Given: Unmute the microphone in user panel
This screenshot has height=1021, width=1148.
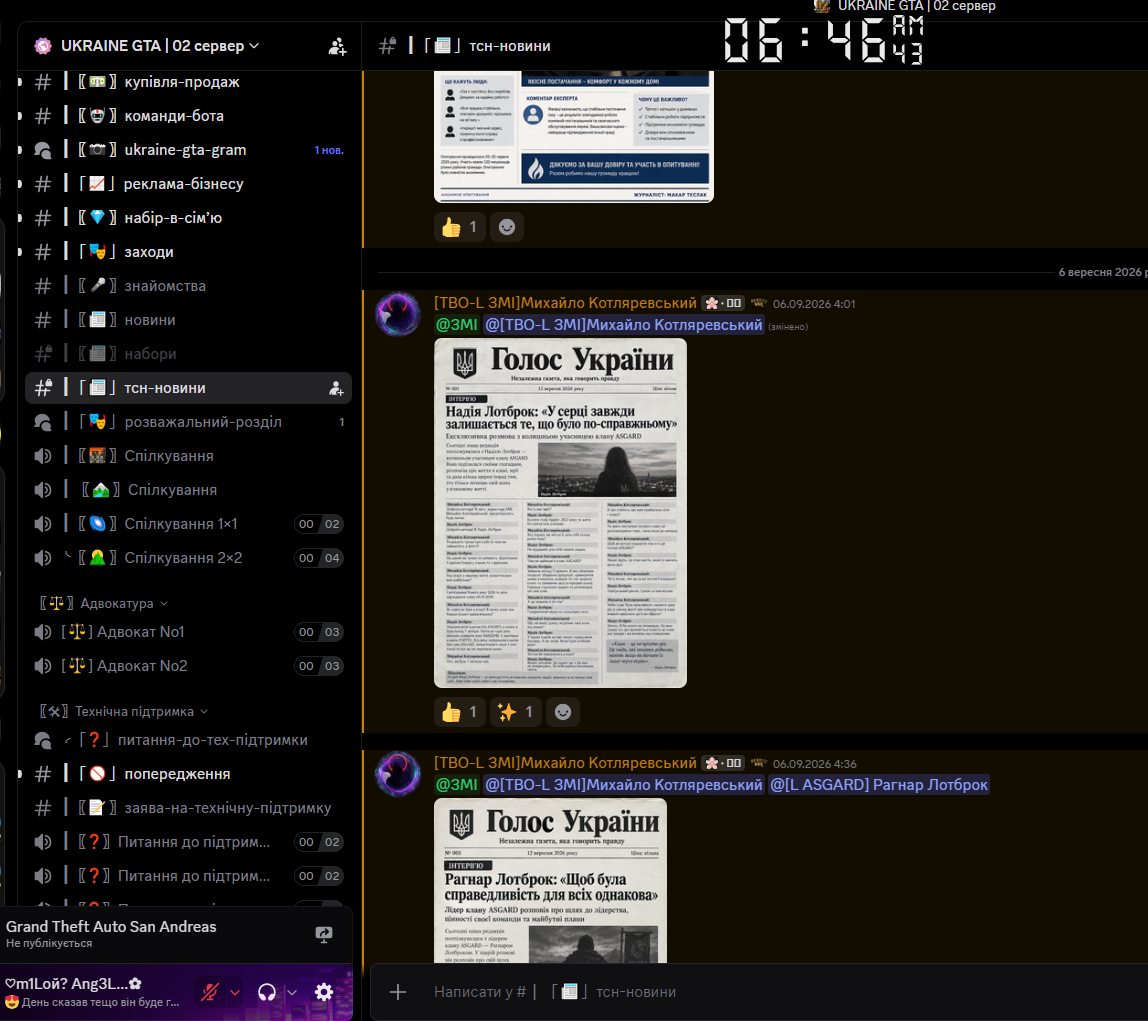Looking at the screenshot, I should pos(210,992).
